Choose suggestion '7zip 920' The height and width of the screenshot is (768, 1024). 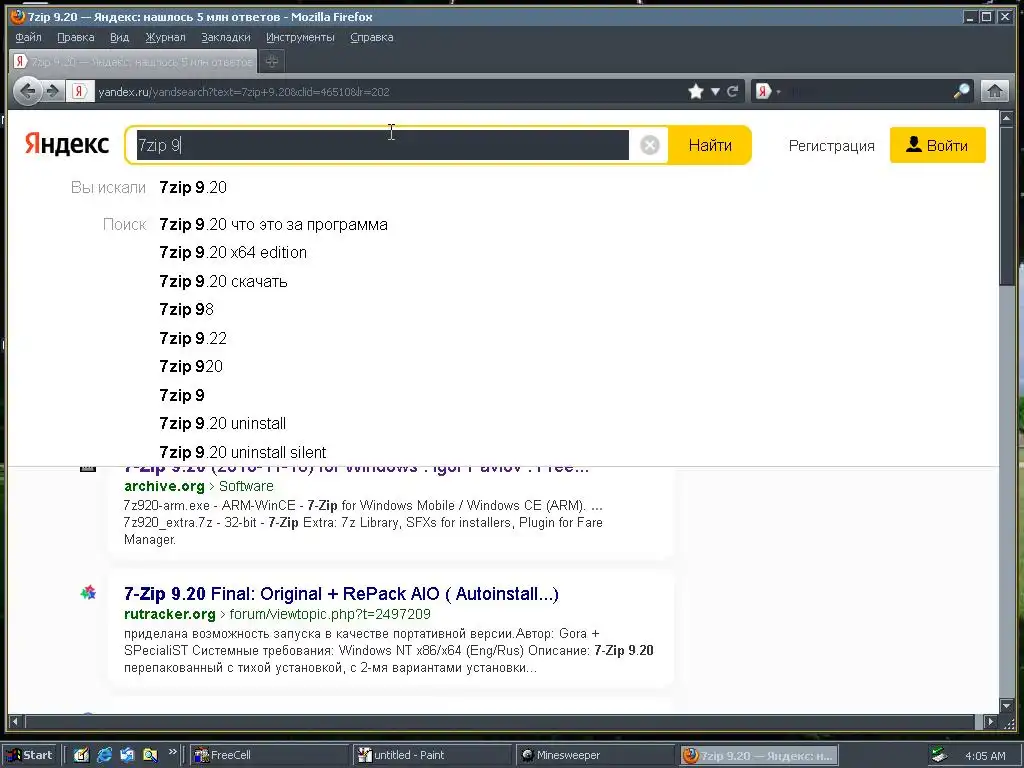click(191, 366)
